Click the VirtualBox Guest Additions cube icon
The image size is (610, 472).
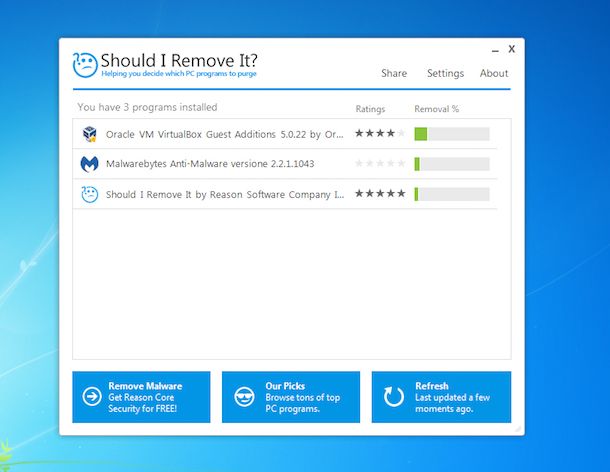pos(89,134)
